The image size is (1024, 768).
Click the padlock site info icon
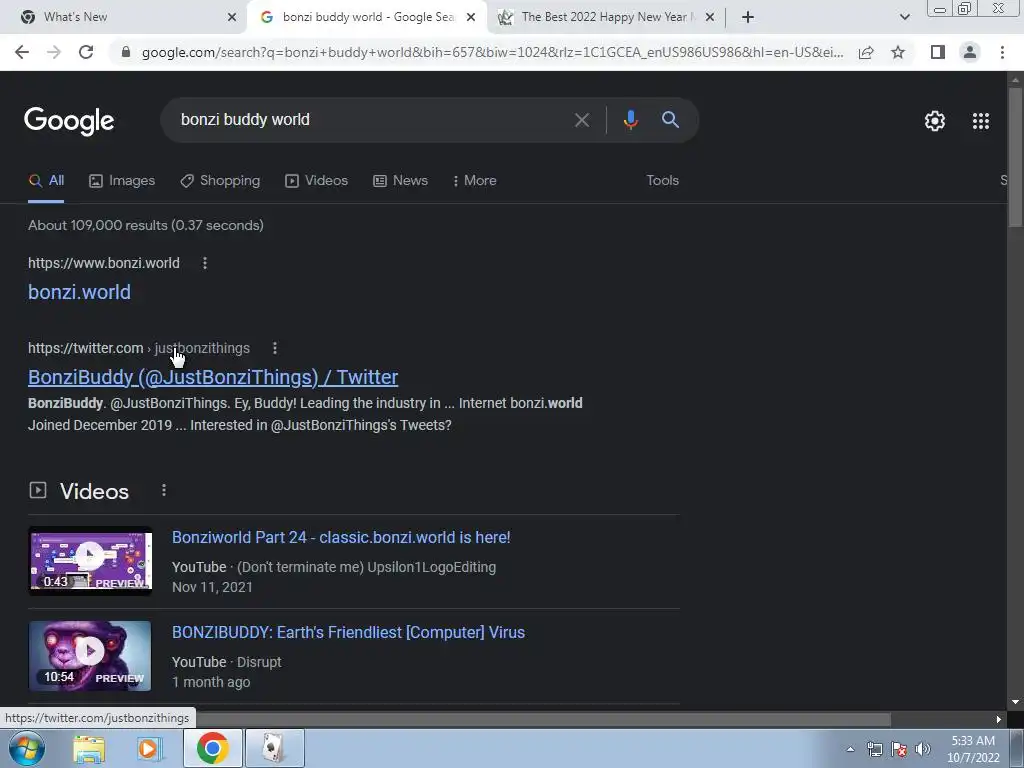(126, 52)
